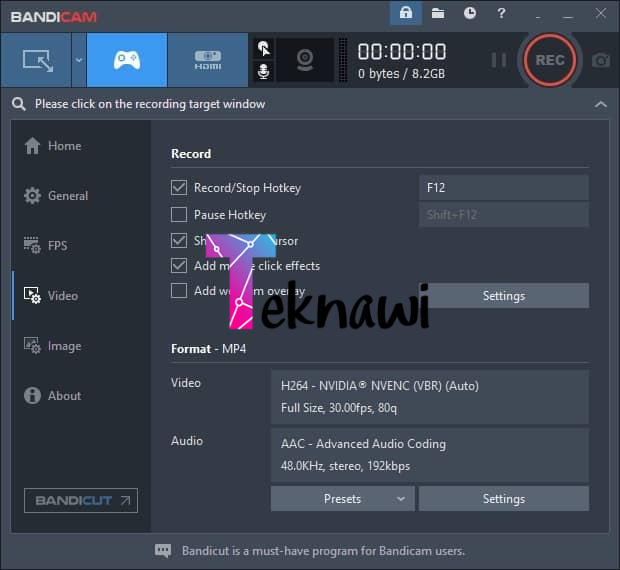Click the chat bubble icon at bottom
Image resolution: width=620 pixels, height=570 pixels.
point(163,550)
